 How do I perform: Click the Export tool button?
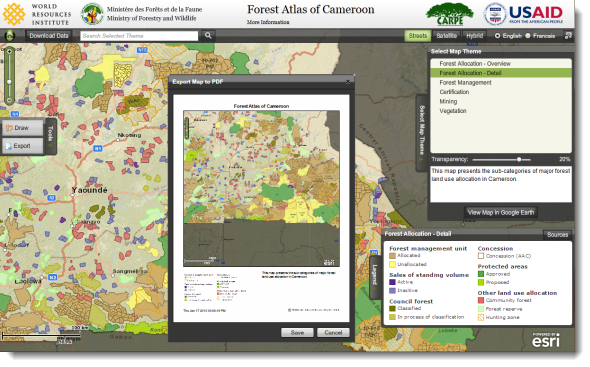[23, 146]
